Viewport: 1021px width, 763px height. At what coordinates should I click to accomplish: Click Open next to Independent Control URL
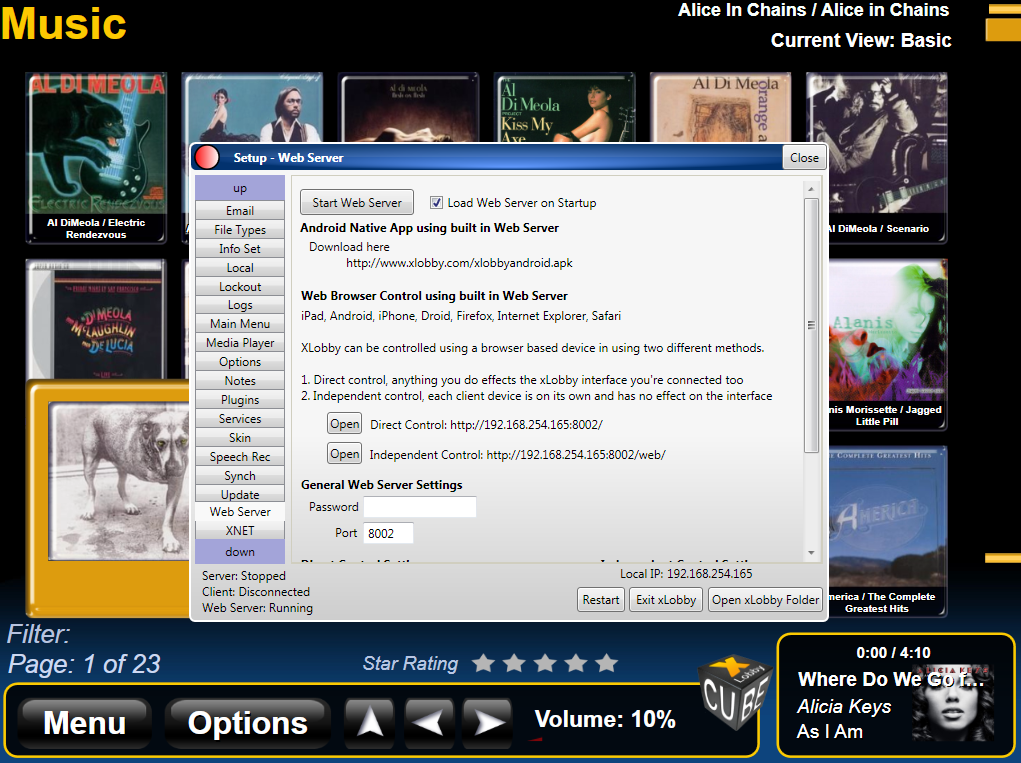pyautogui.click(x=344, y=454)
